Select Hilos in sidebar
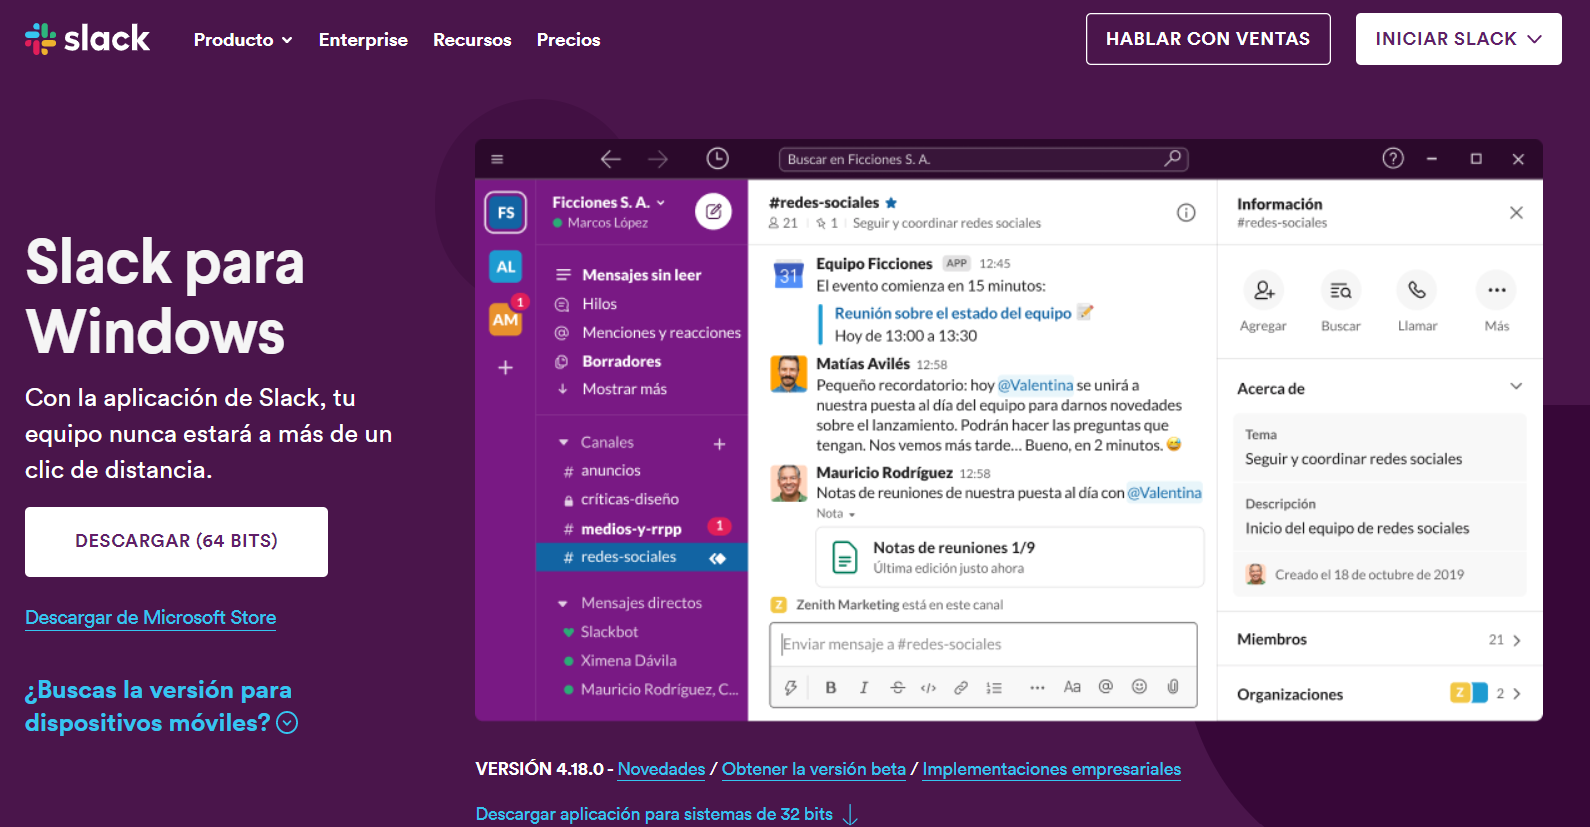Viewport: 1590px width, 827px height. click(x=599, y=304)
